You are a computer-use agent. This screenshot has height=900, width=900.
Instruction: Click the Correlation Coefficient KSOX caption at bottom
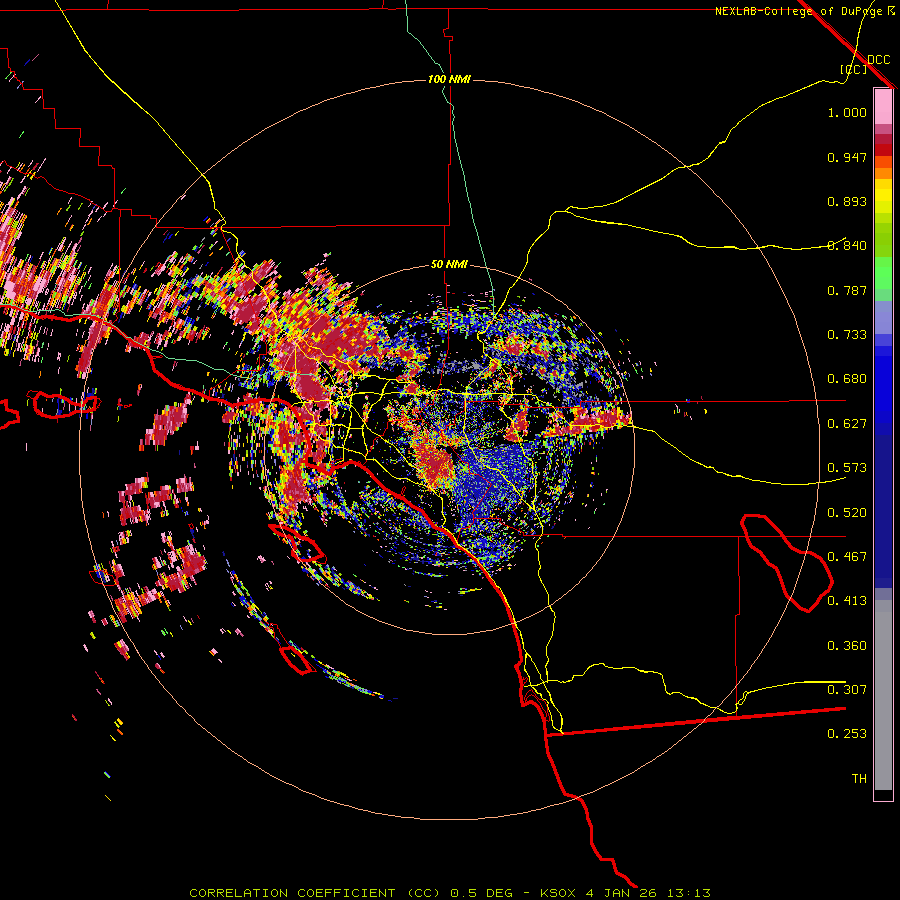450,893
